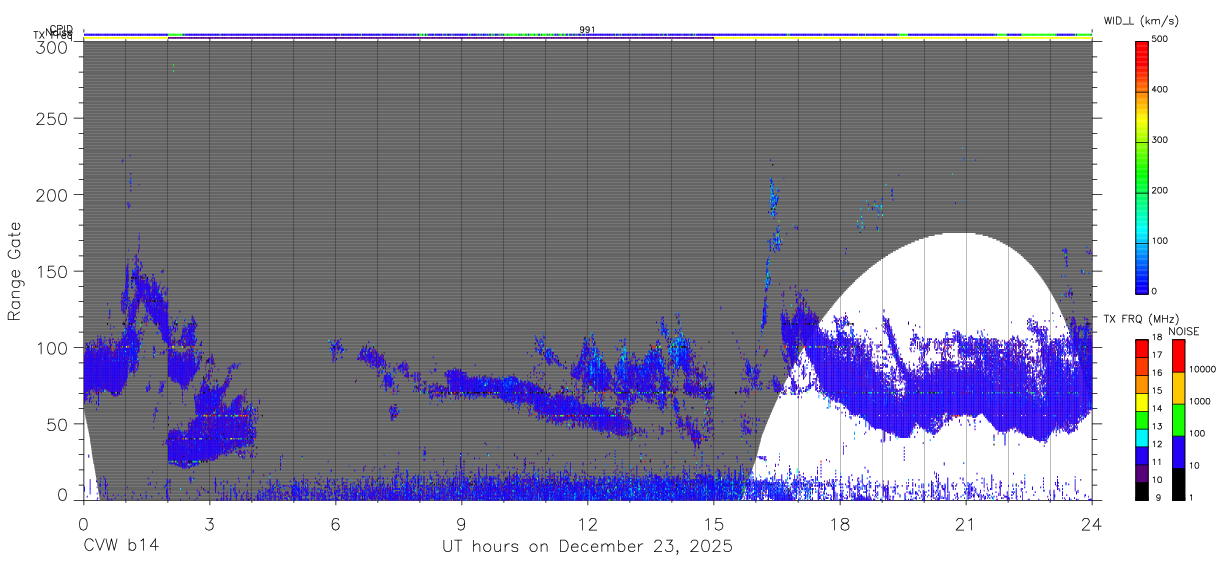This screenshot has width=1228, height=567.
Task: Select the CVW b14 radar beam label
Action: coord(121,546)
